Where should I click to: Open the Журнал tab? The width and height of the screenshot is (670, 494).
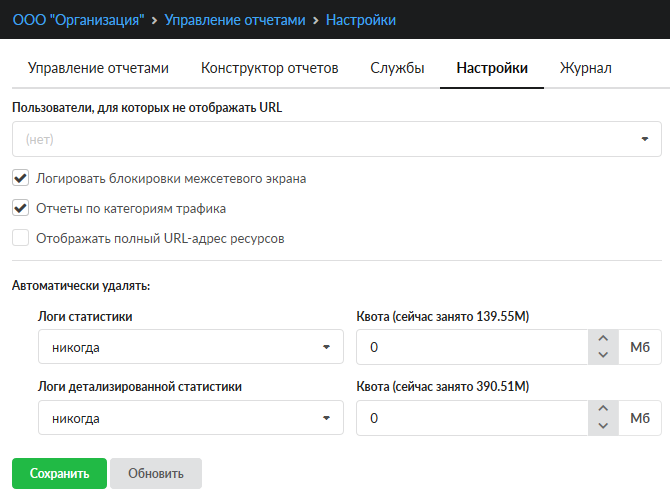coord(585,68)
